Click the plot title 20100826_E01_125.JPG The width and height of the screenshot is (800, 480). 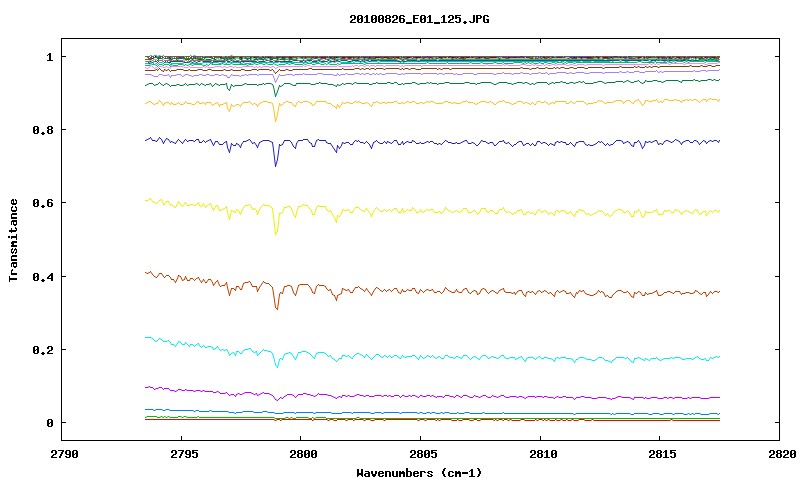tap(419, 19)
